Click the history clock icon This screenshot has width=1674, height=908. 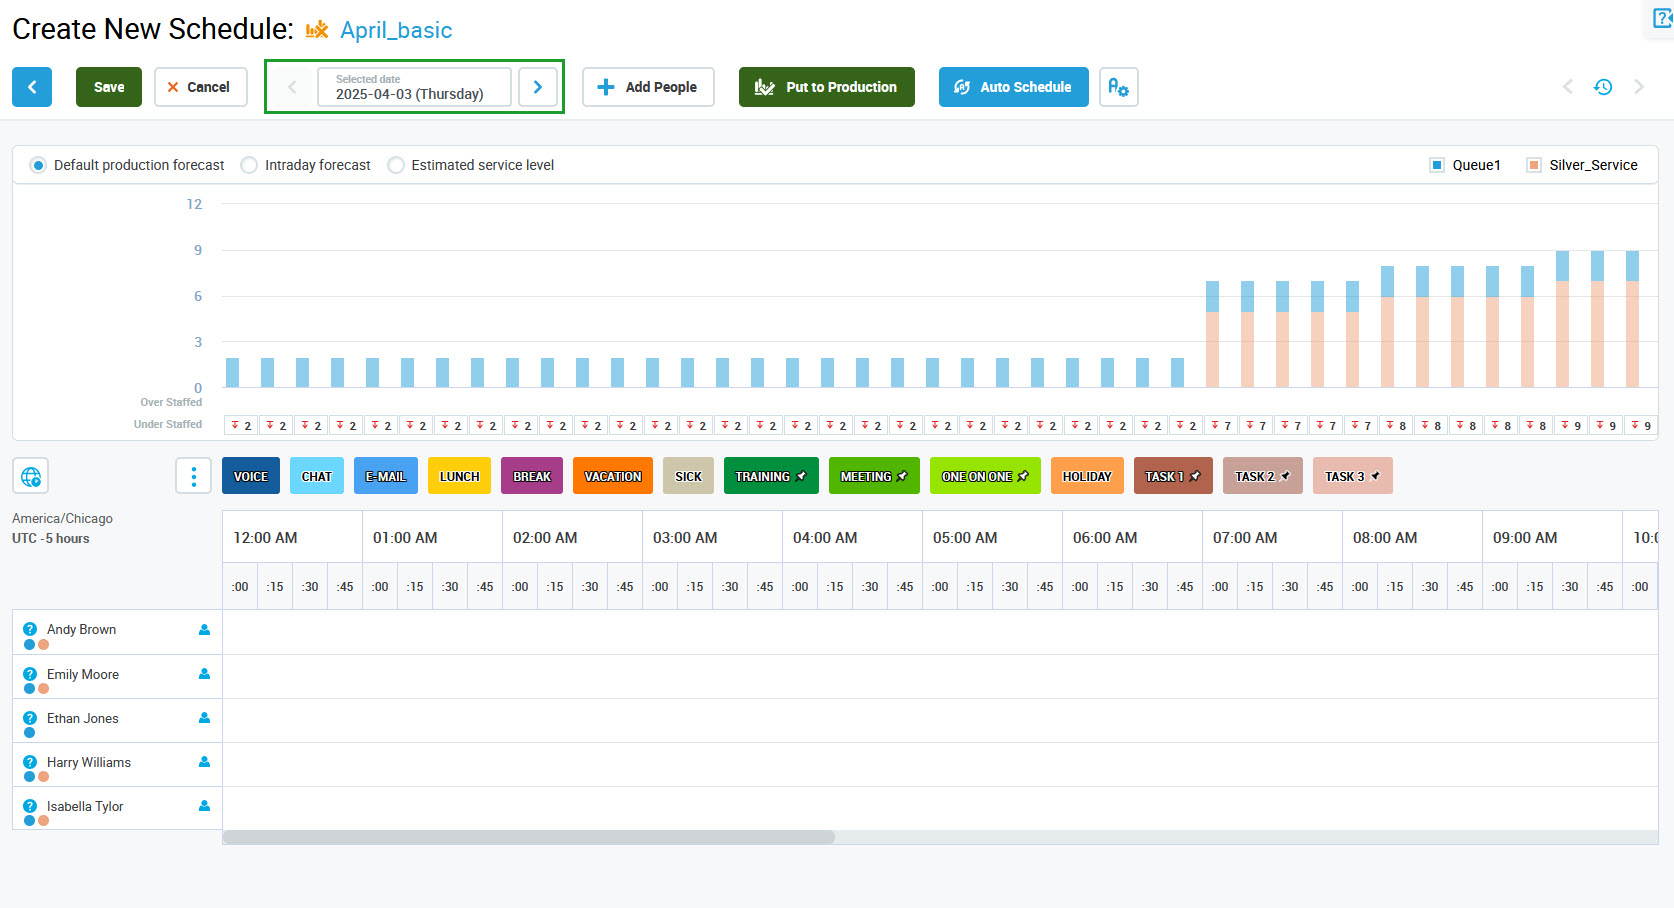click(x=1602, y=87)
